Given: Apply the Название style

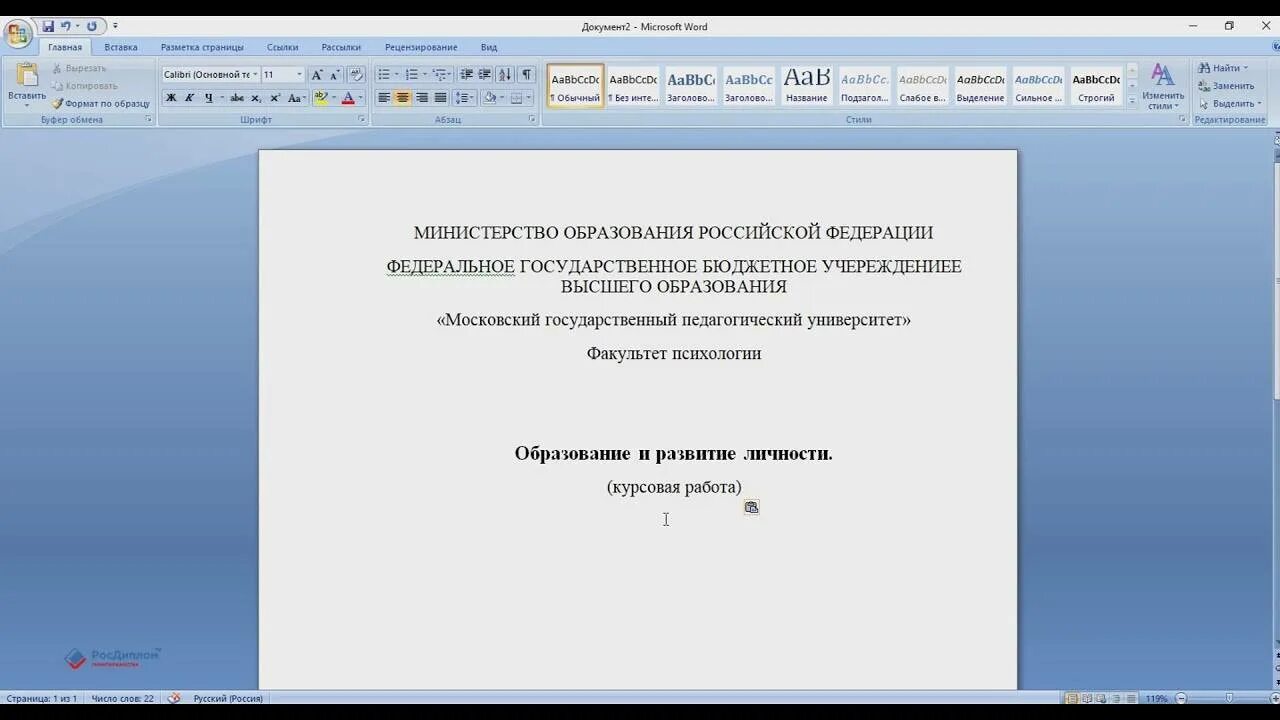Looking at the screenshot, I should 806,87.
